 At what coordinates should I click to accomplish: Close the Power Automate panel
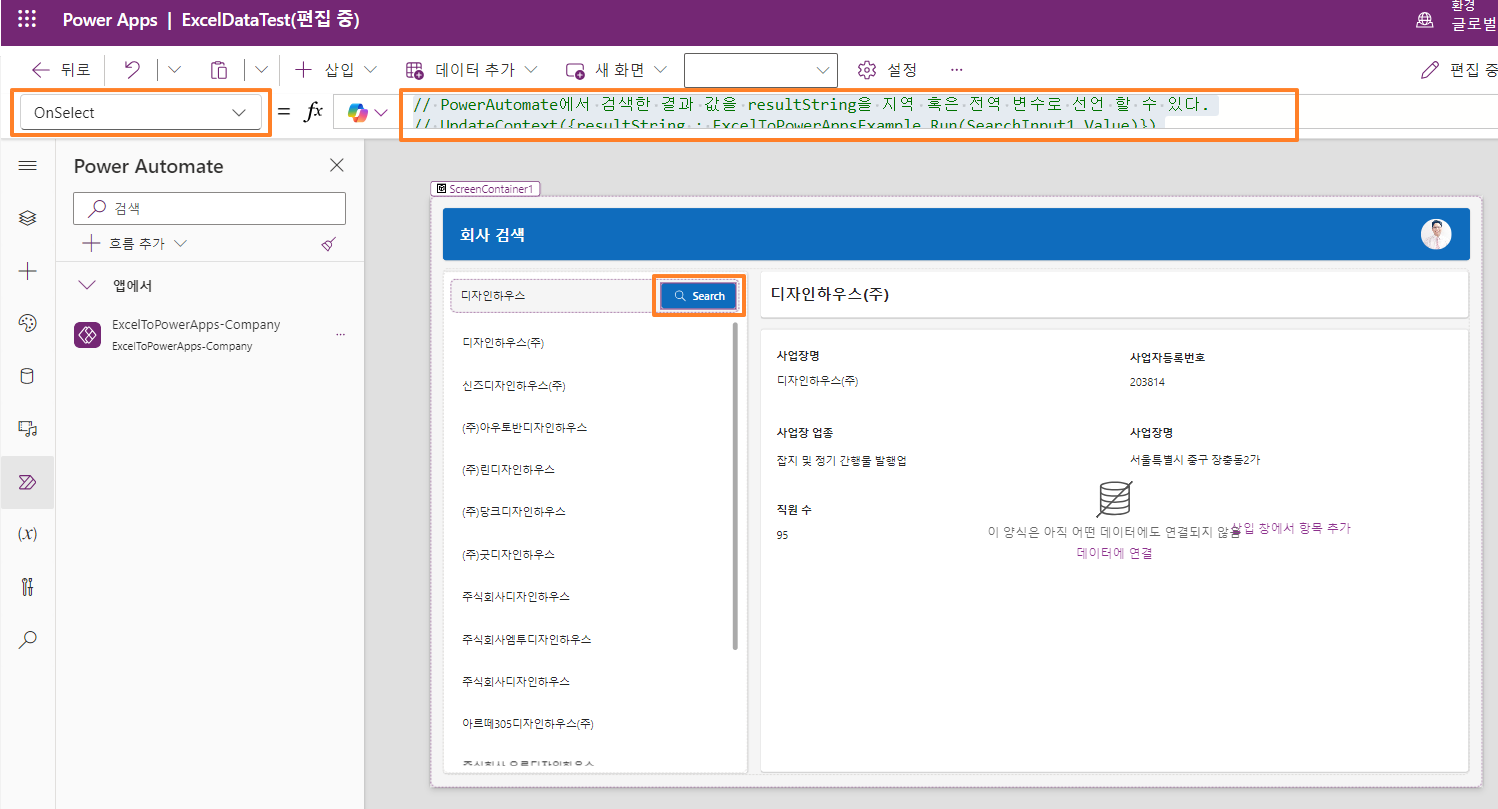pos(337,166)
